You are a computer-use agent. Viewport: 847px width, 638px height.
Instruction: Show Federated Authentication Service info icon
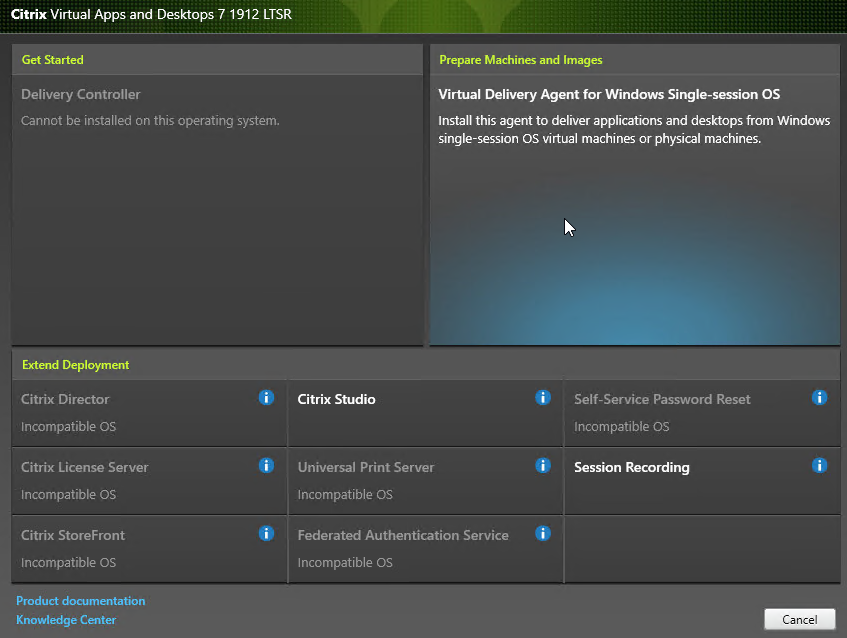(x=543, y=534)
